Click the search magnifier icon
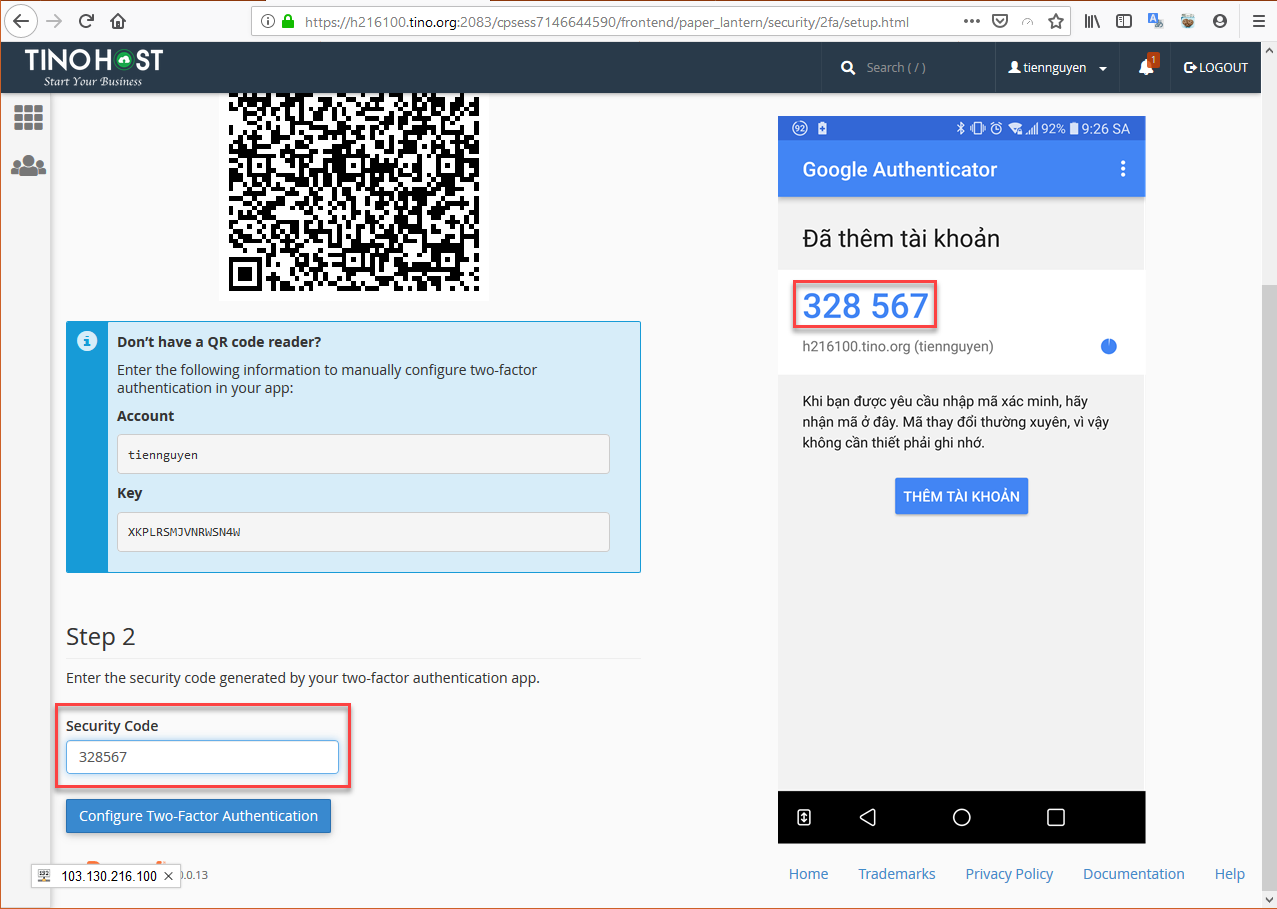This screenshot has width=1277, height=909. point(848,68)
